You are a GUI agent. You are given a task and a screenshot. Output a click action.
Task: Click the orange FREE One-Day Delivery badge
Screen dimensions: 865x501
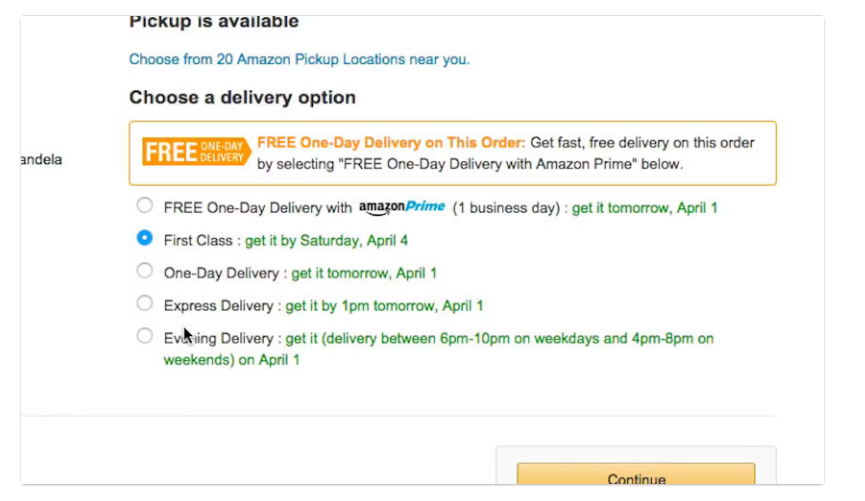click(196, 151)
